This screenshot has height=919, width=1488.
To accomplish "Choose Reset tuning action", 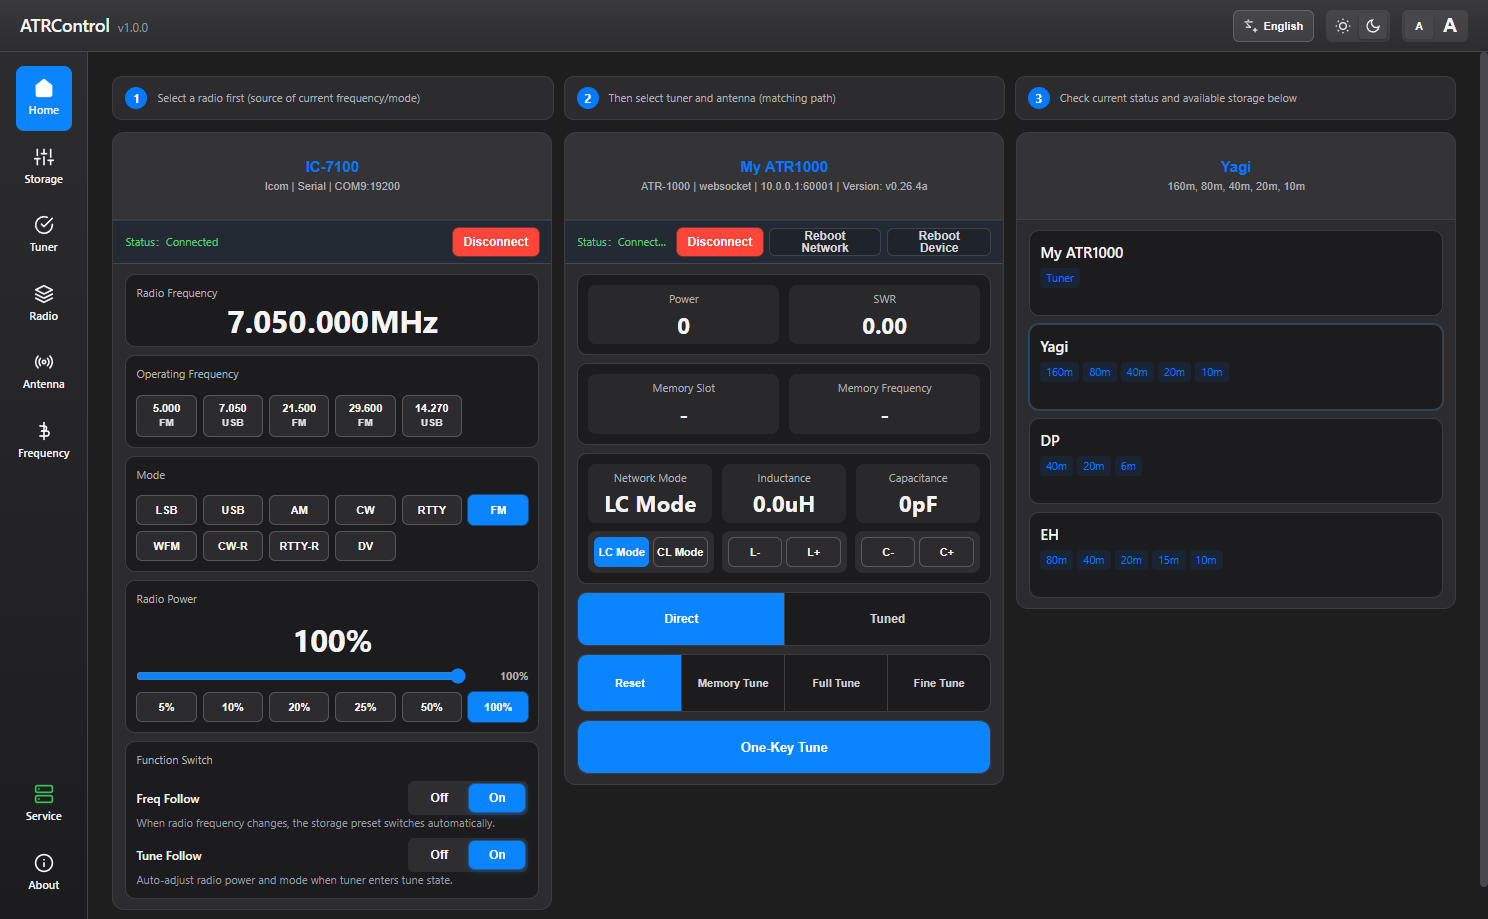I will click(630, 683).
